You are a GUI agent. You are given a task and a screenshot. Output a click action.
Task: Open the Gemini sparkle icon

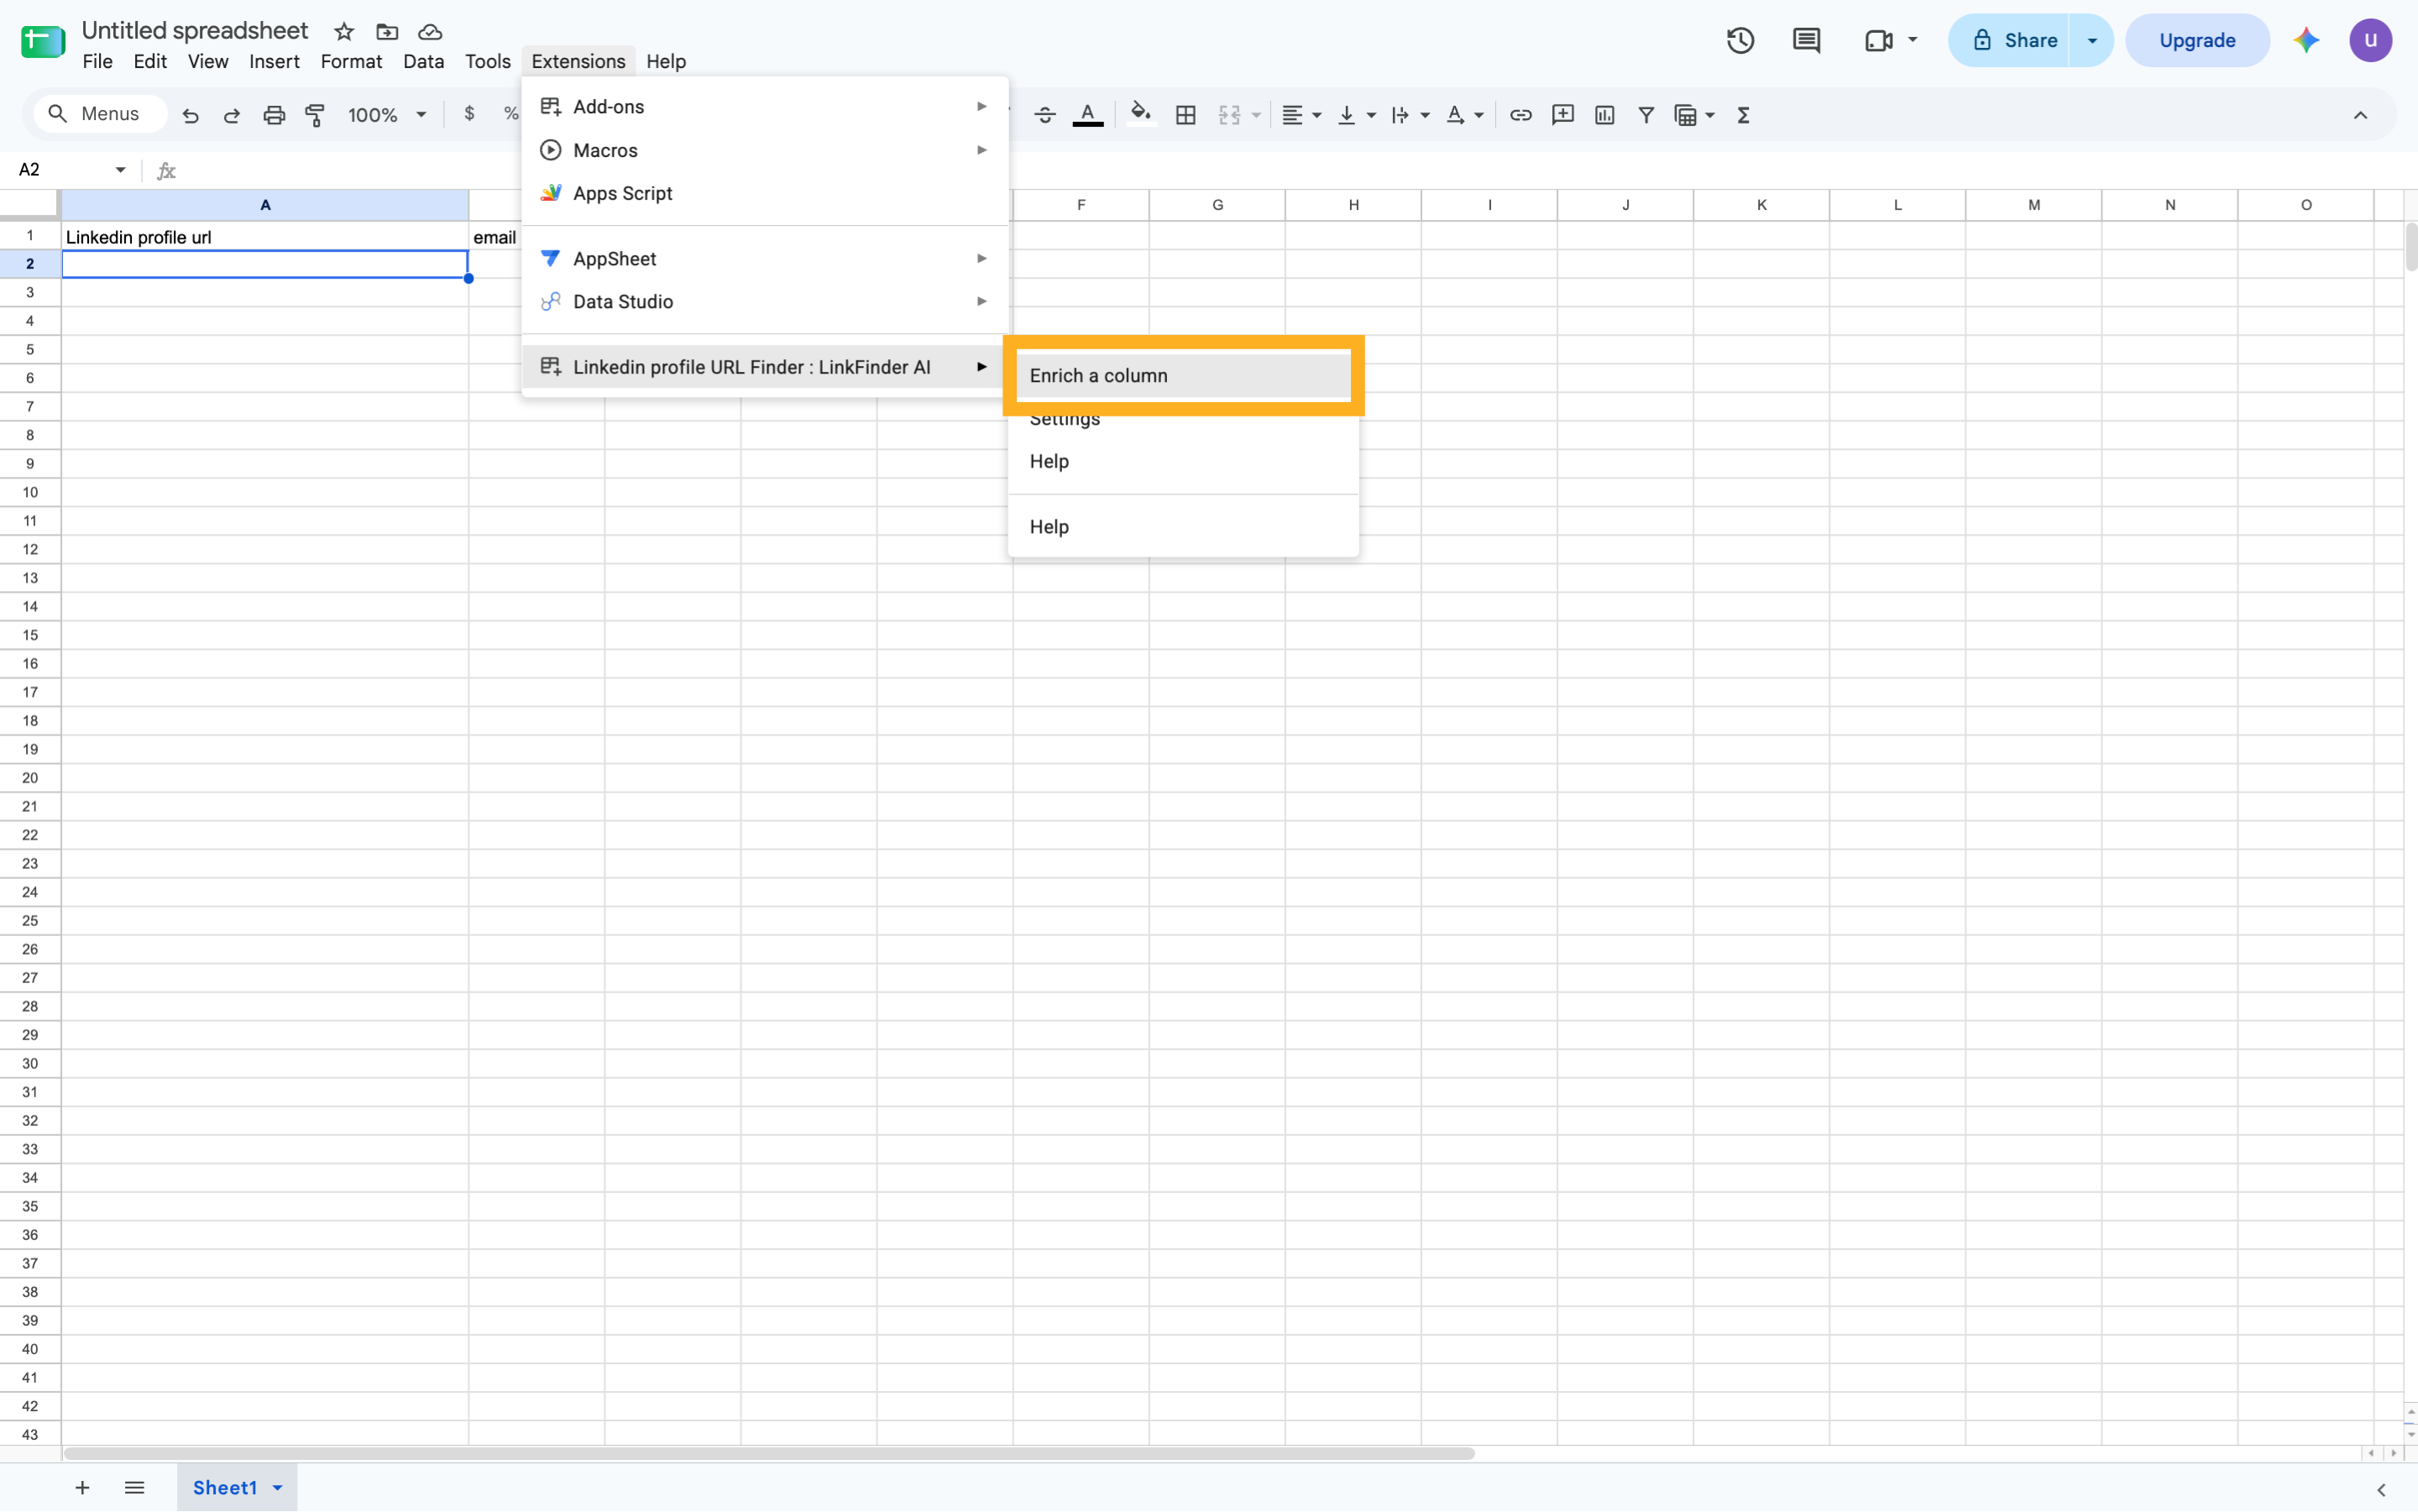pos(2307,40)
